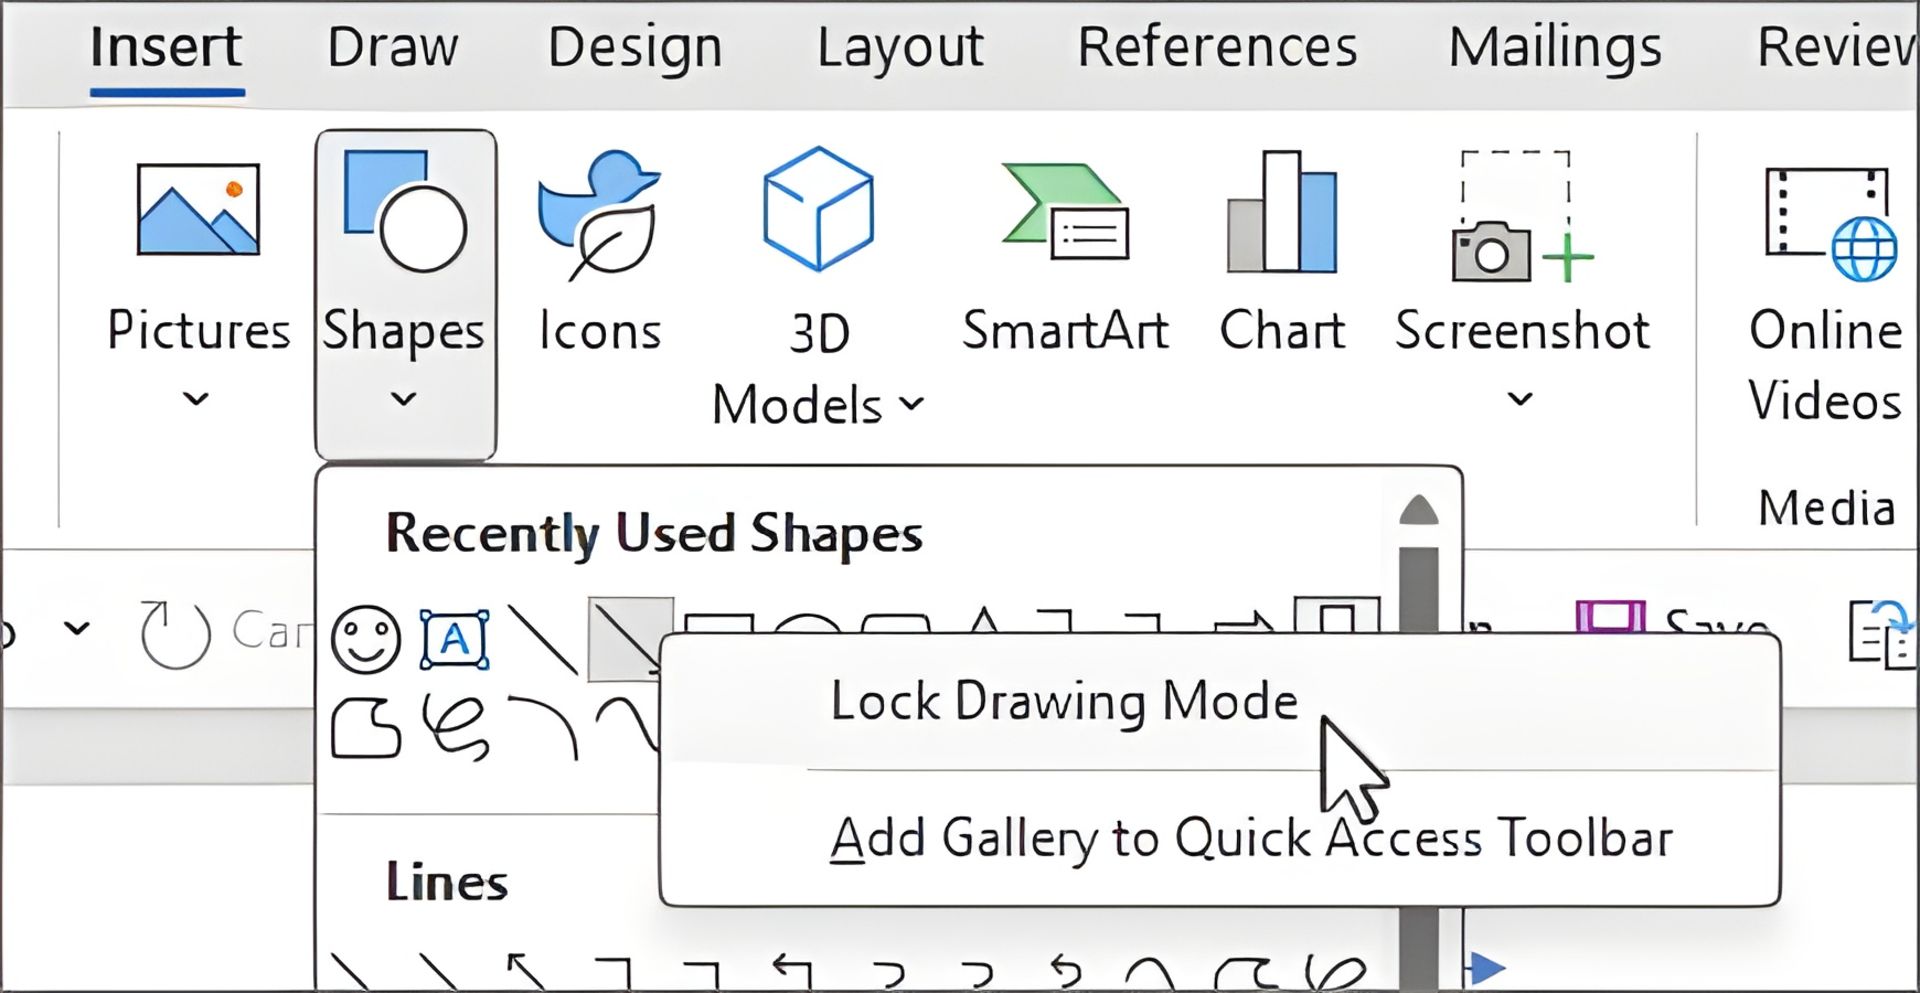Choose the freeform shape icon
This screenshot has width=1920, height=993.
click(x=366, y=728)
